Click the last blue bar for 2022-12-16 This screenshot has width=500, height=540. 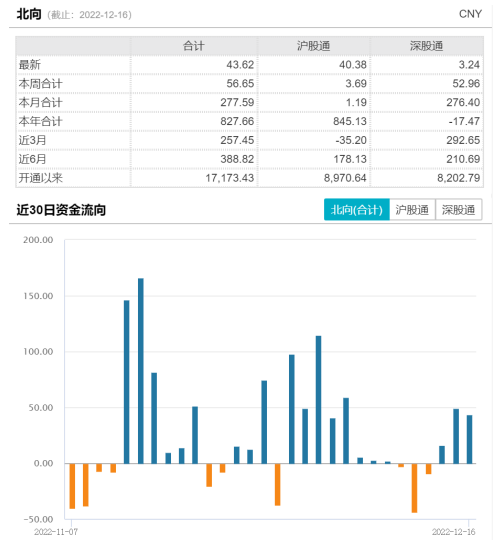[469, 439]
